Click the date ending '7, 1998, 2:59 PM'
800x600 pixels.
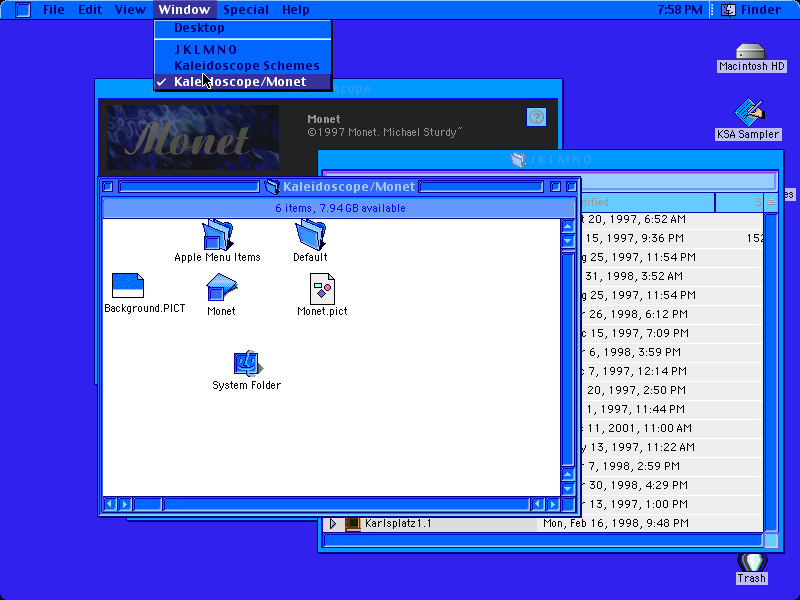[631, 466]
